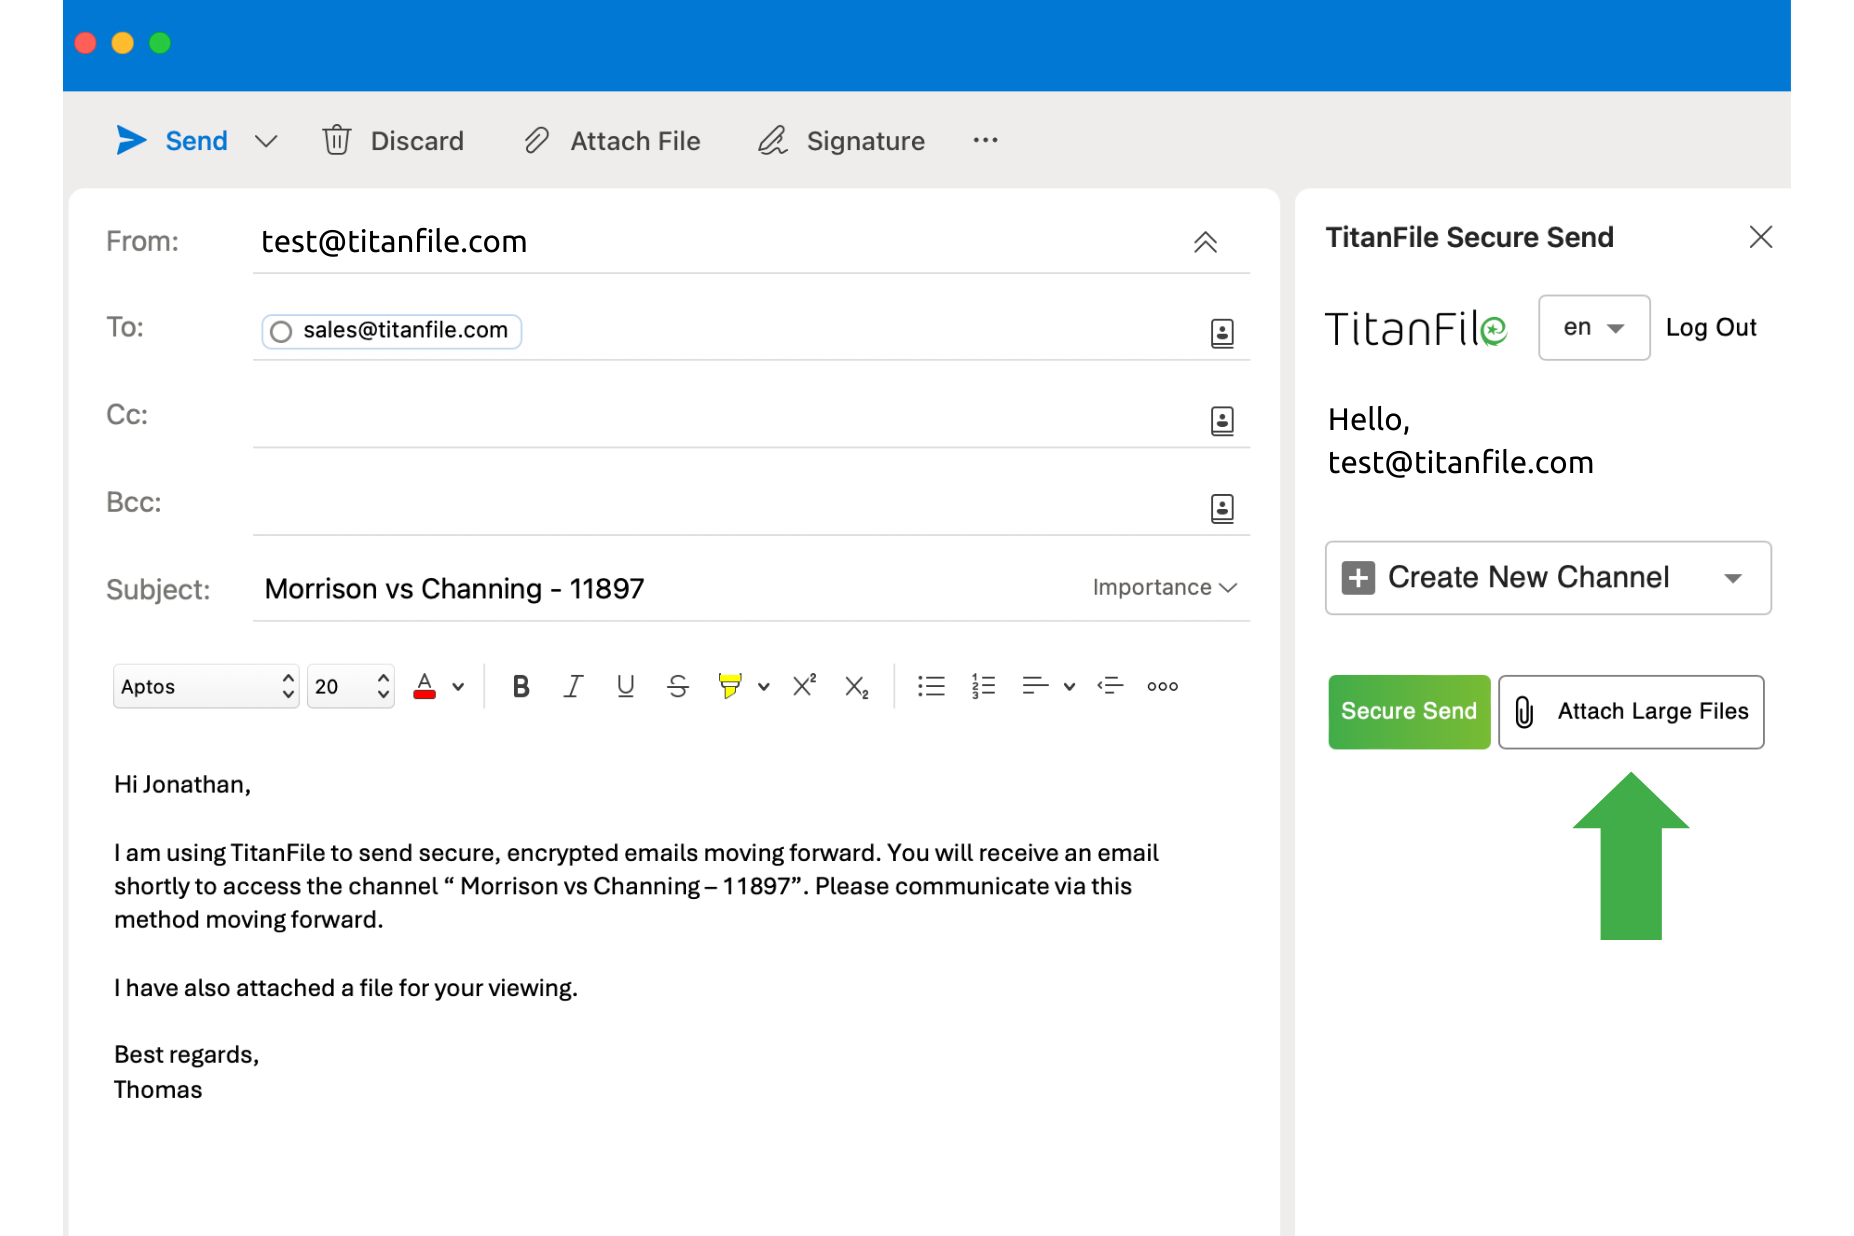The height and width of the screenshot is (1236, 1854).
Task: Click the Send button label
Action: coord(196,141)
